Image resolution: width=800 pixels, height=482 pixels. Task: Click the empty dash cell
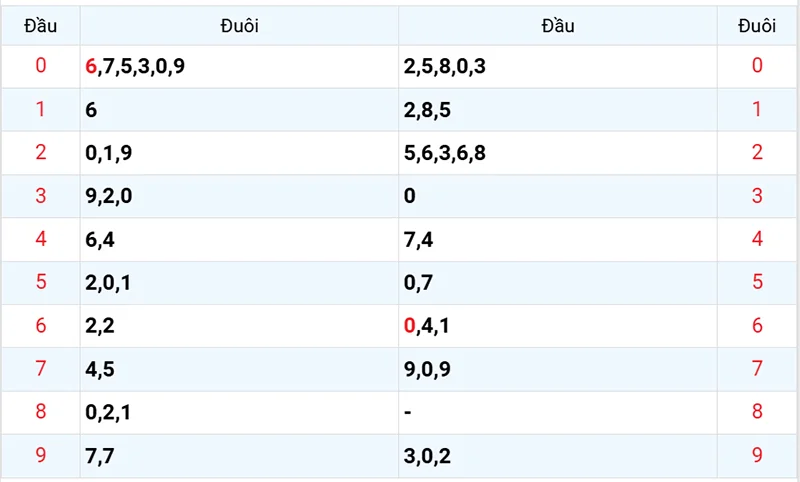tap(409, 411)
